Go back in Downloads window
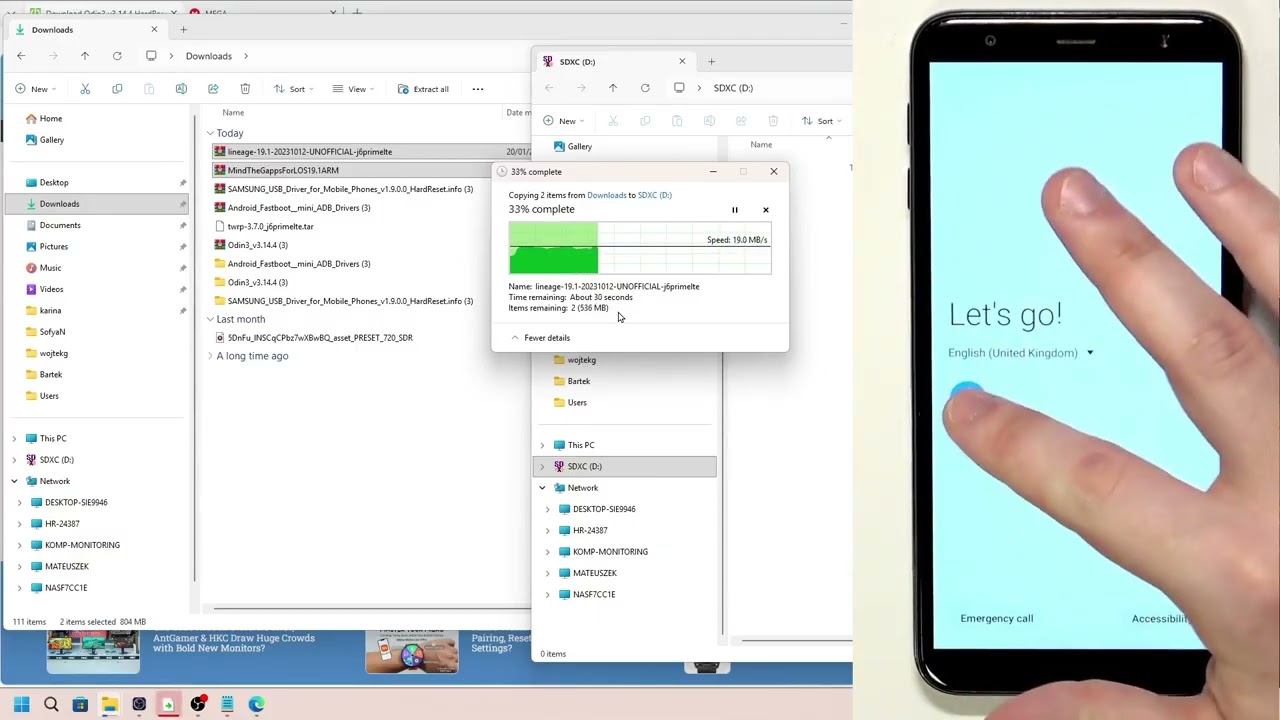This screenshot has height=720, width=1280. pyautogui.click(x=21, y=56)
